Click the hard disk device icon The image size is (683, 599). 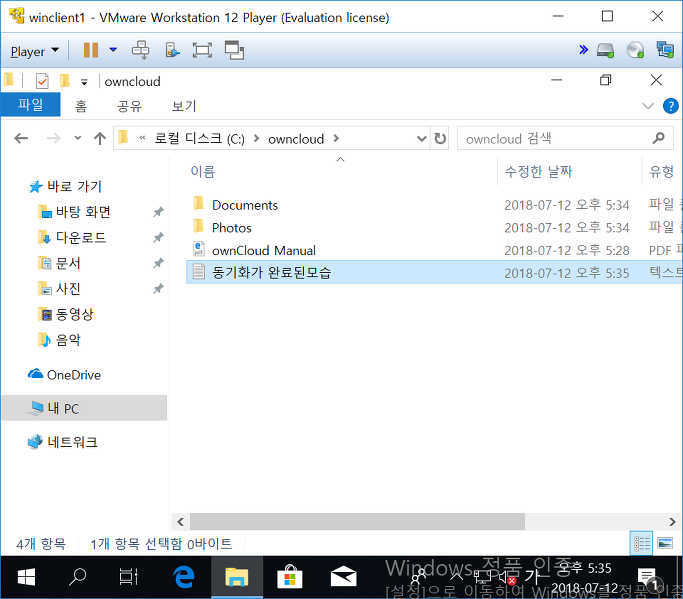[605, 50]
